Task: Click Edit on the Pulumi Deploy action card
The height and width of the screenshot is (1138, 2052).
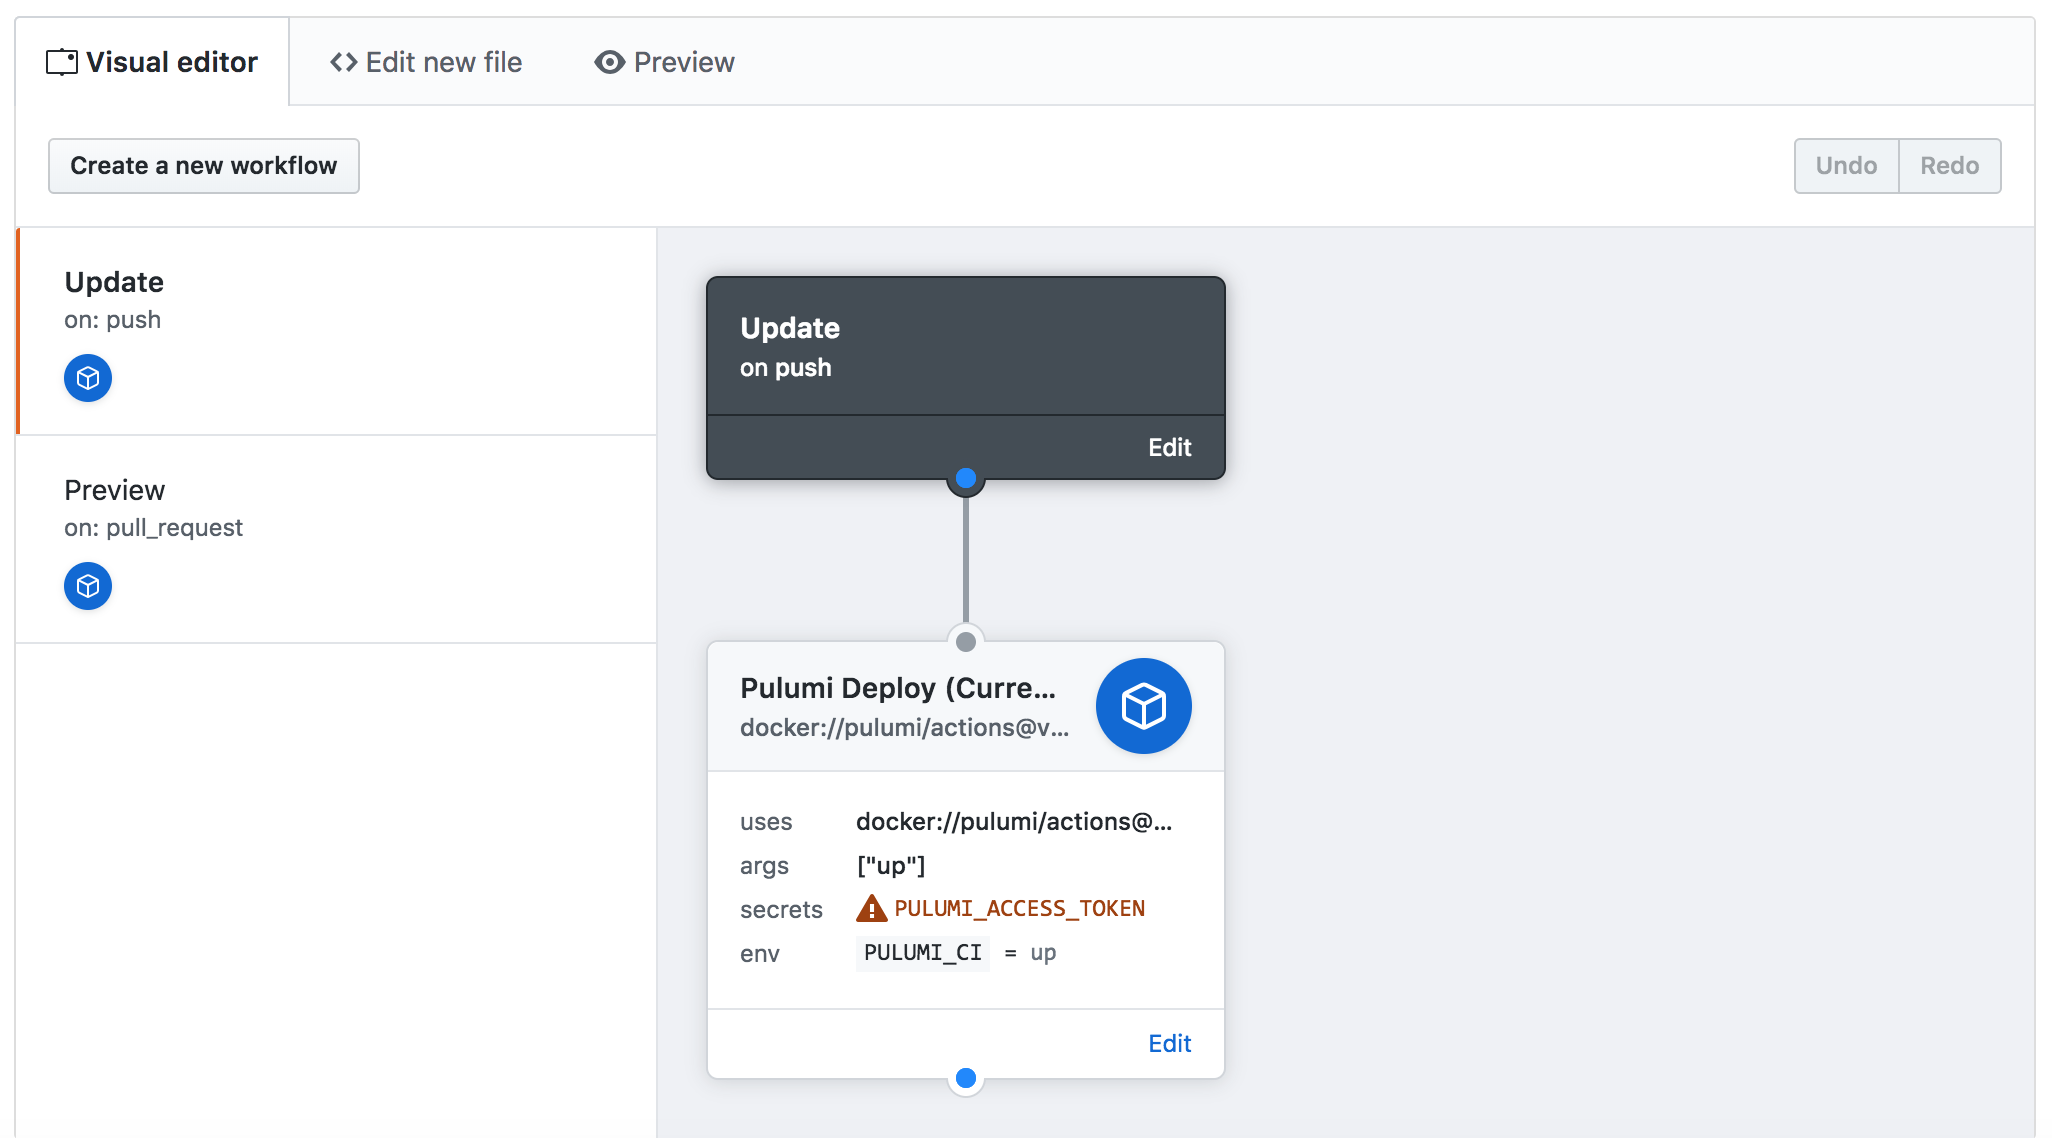Action: click(x=1169, y=1043)
